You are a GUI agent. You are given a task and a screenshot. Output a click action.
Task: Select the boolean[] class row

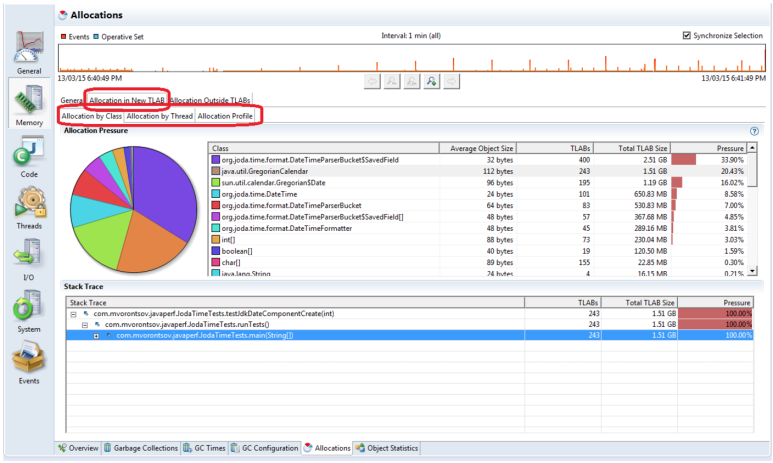(x=478, y=251)
